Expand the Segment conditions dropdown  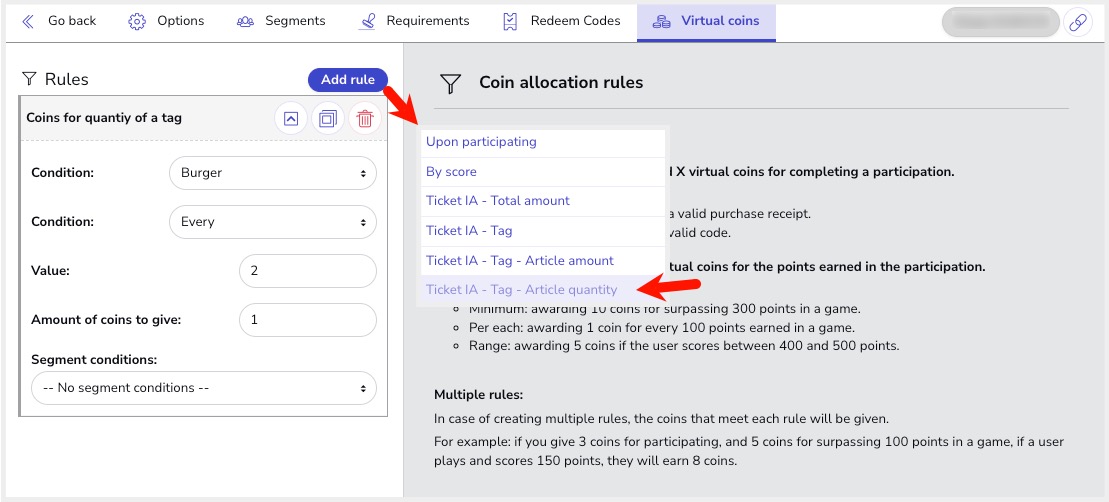204,388
